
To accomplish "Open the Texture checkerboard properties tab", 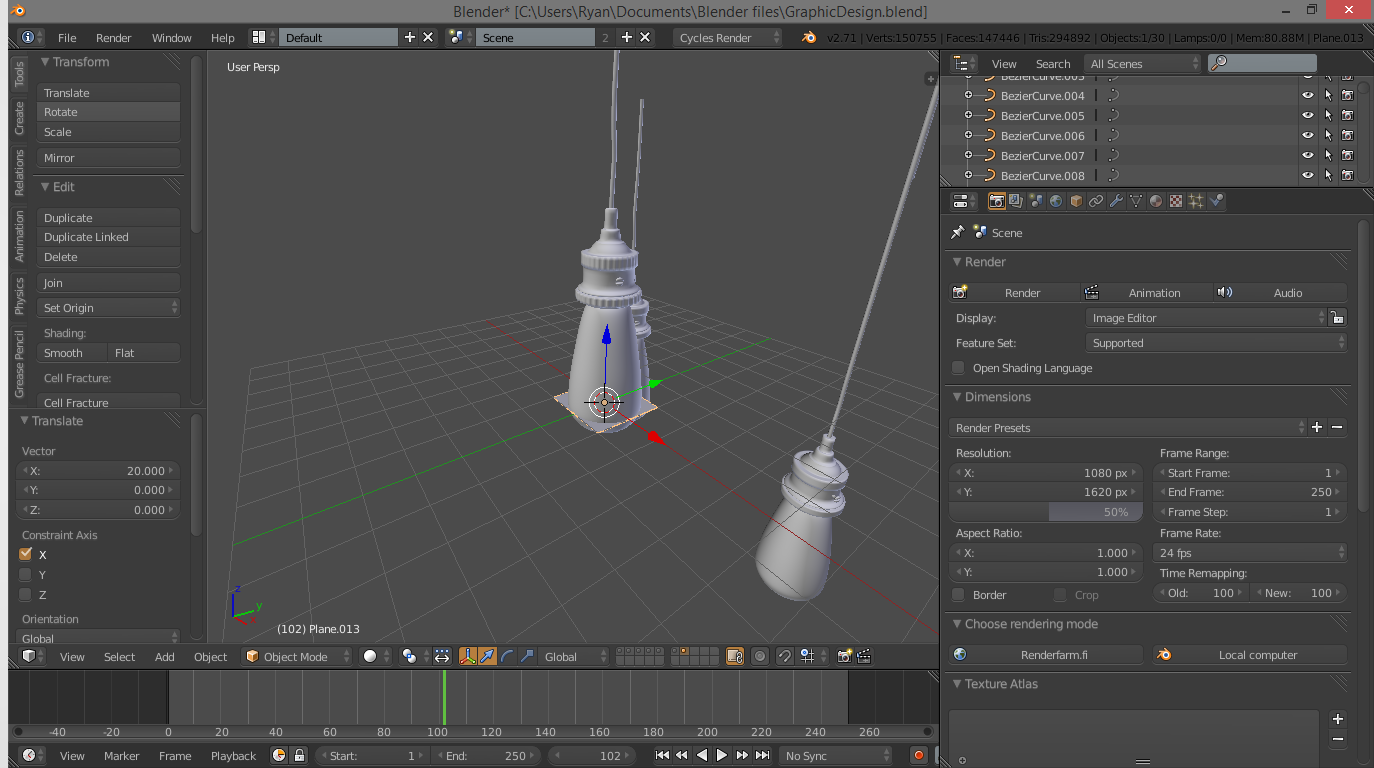I will coord(1176,201).
